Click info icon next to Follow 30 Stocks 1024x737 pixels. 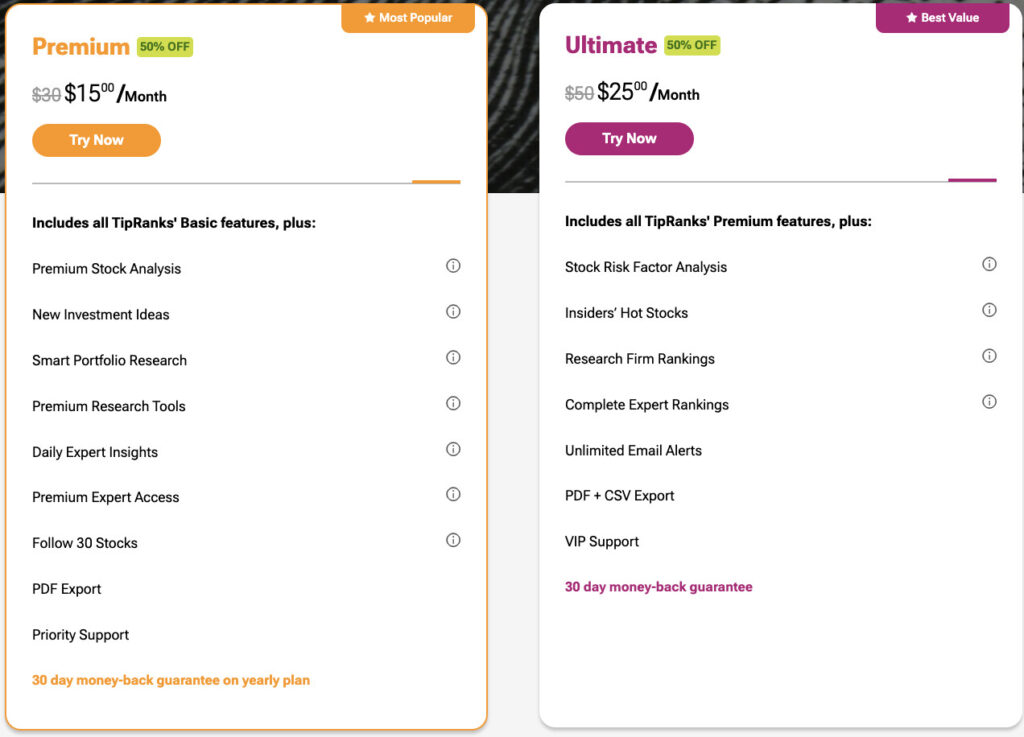coord(453,540)
